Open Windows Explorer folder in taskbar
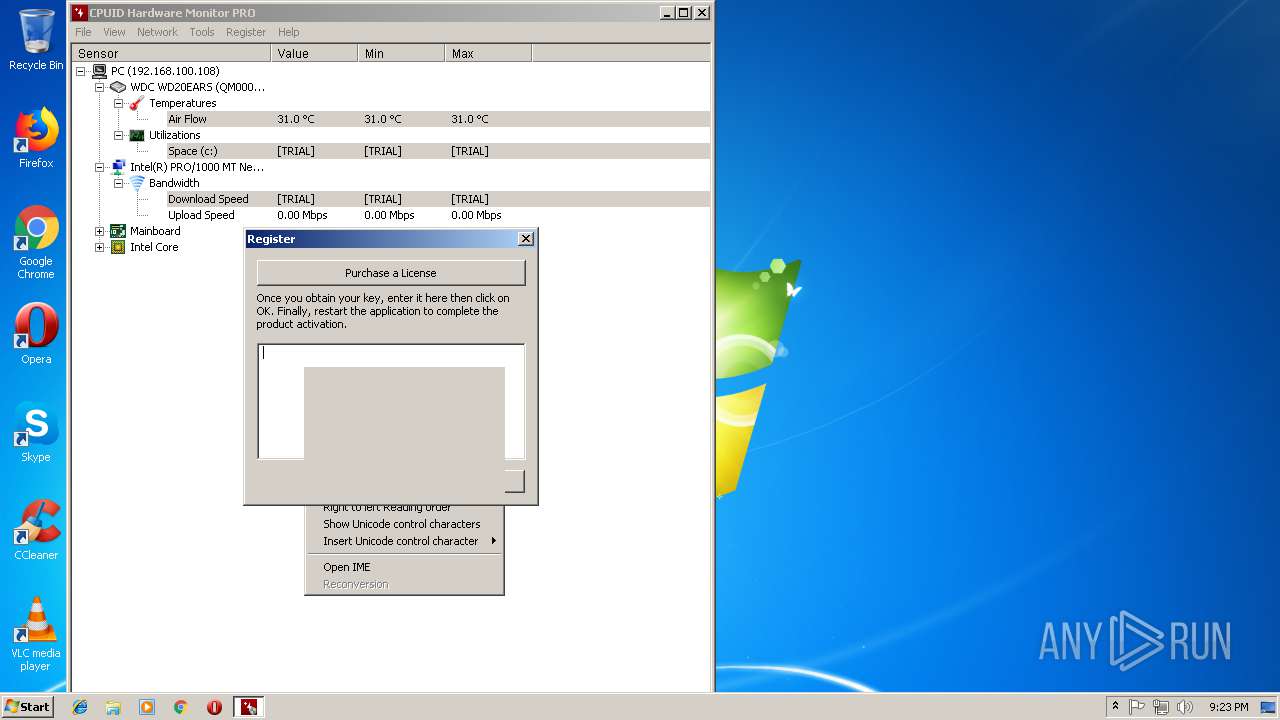Screen dimensions: 1280x720 [x=113, y=707]
